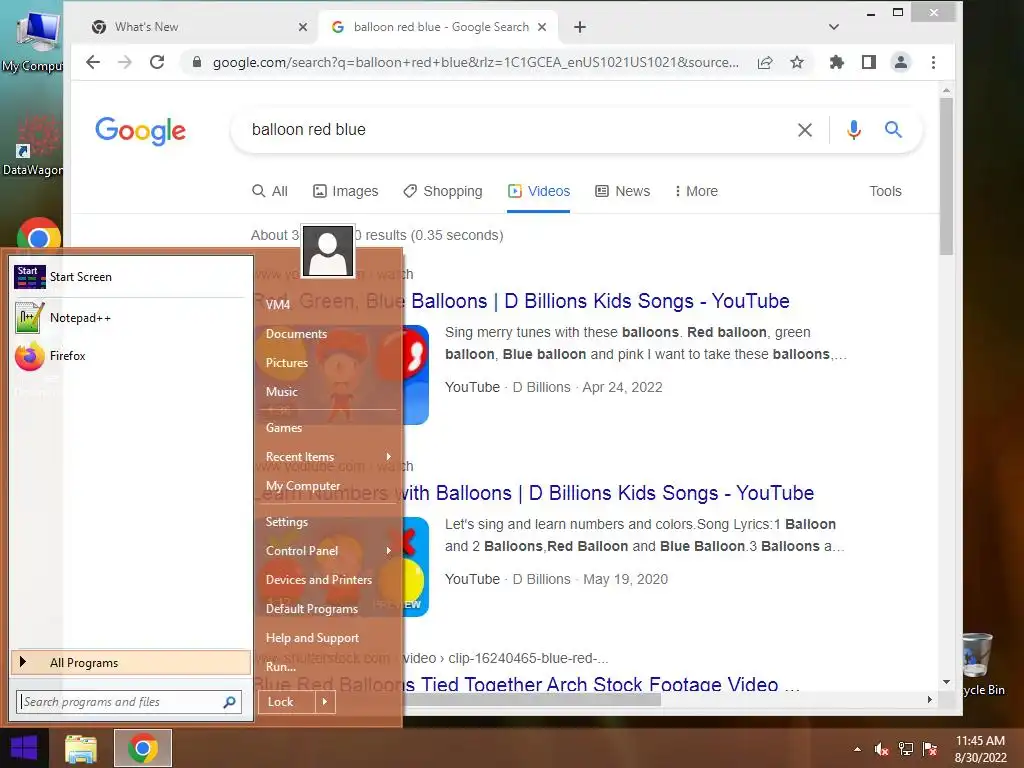Switch to the Images results tab

pos(345,191)
